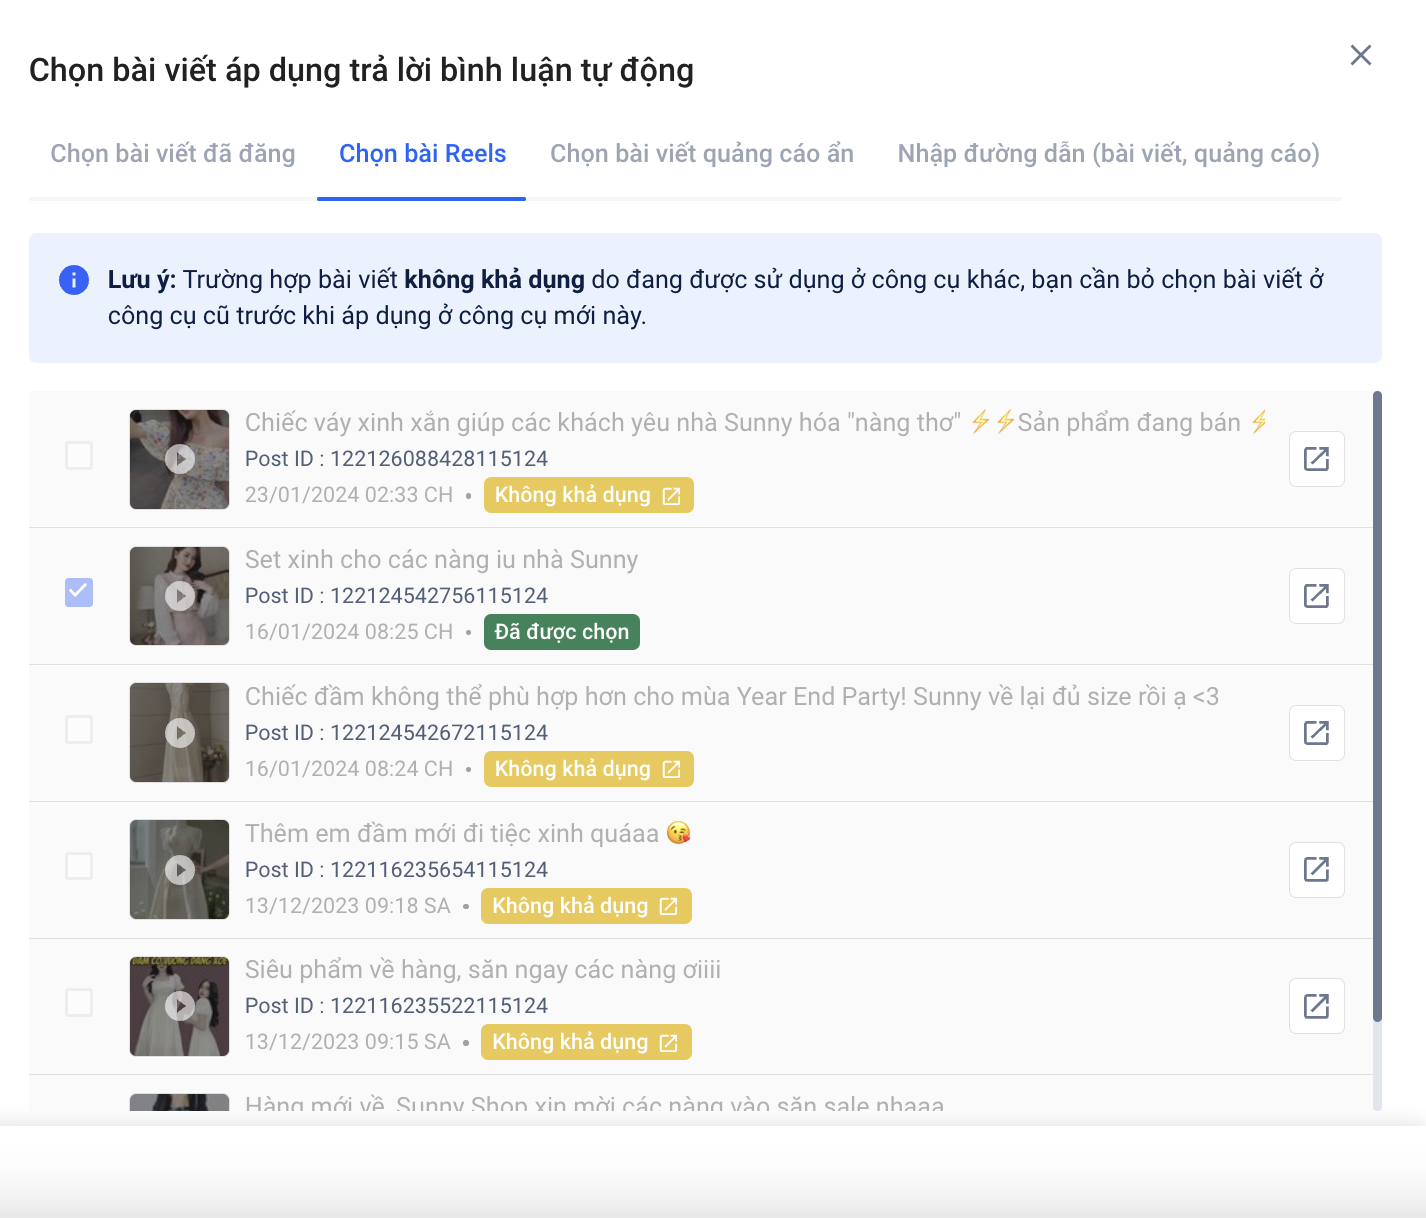
Task: Open external link for 'Thêm em đầm mới' post
Action: tap(1316, 870)
